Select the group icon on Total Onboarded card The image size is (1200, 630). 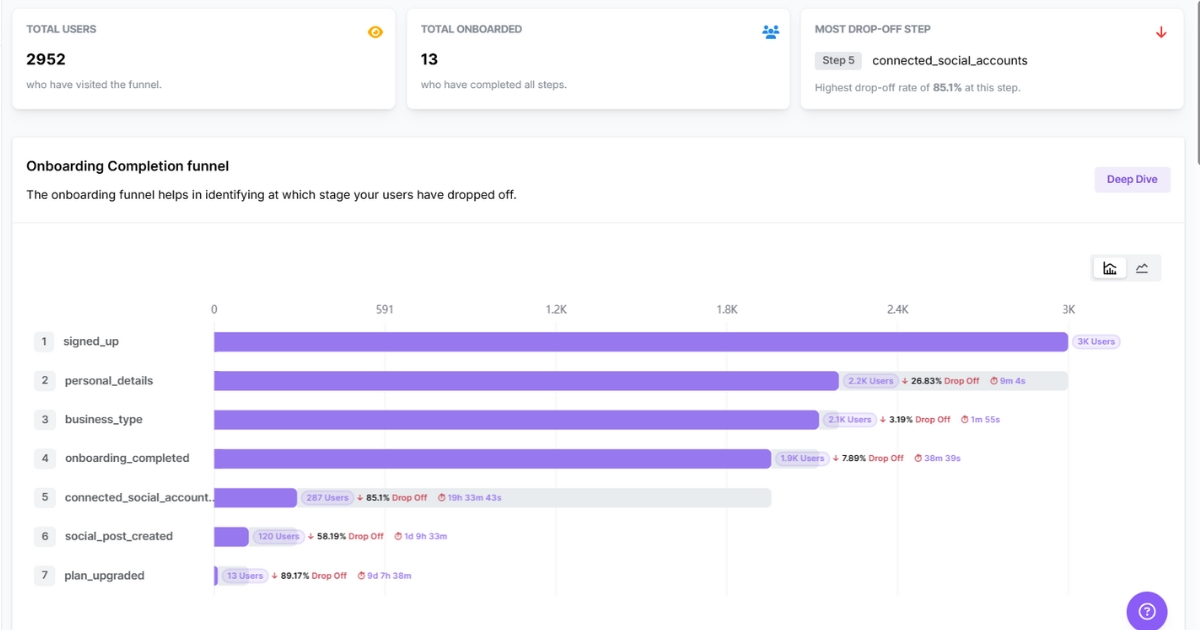pos(770,31)
